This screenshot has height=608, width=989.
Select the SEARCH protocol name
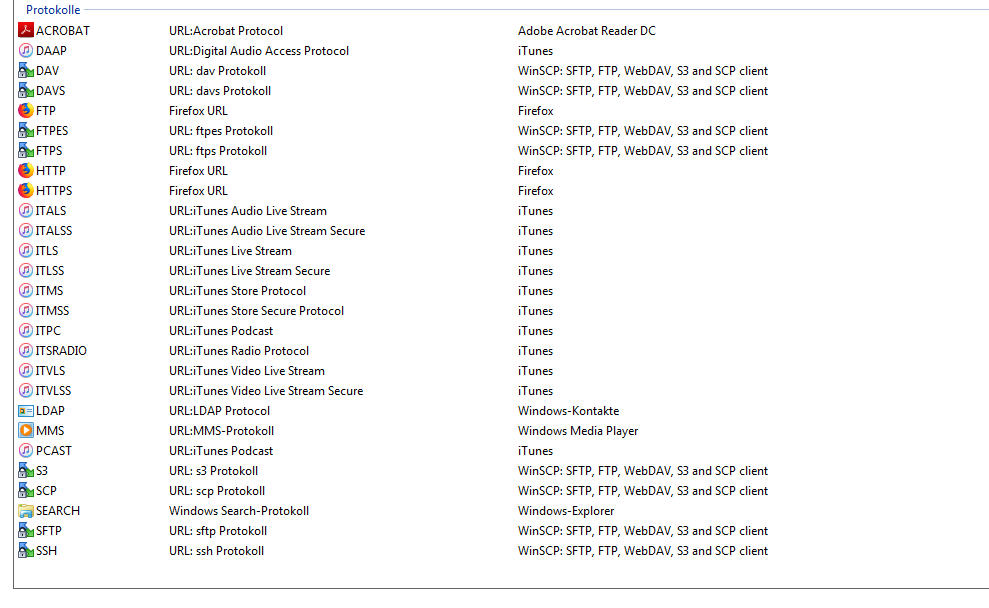[x=57, y=511]
